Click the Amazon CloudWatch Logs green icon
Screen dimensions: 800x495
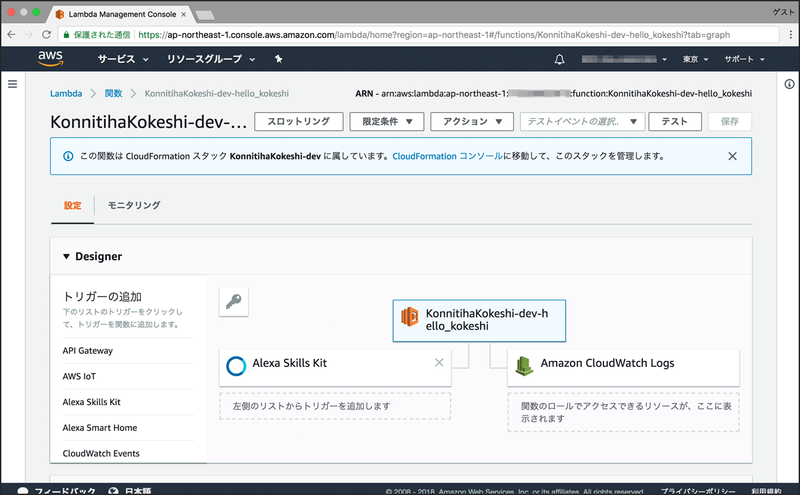pyautogui.click(x=524, y=366)
